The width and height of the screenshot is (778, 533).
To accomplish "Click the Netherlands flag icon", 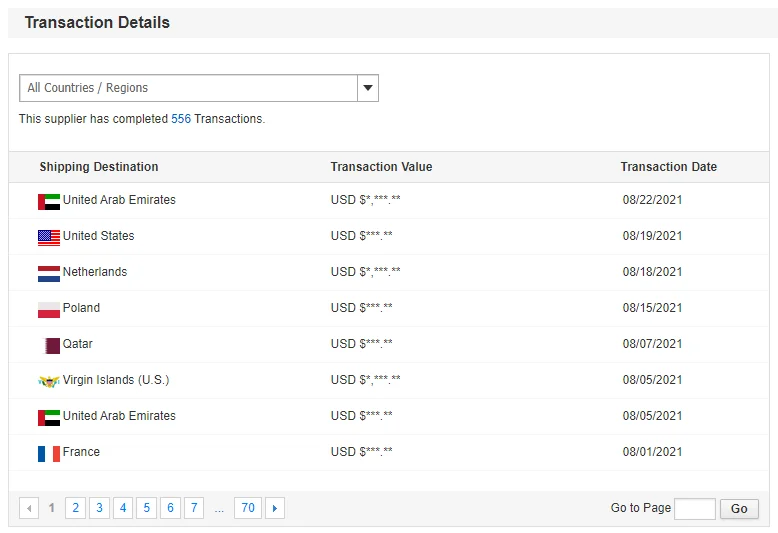I will point(48,273).
